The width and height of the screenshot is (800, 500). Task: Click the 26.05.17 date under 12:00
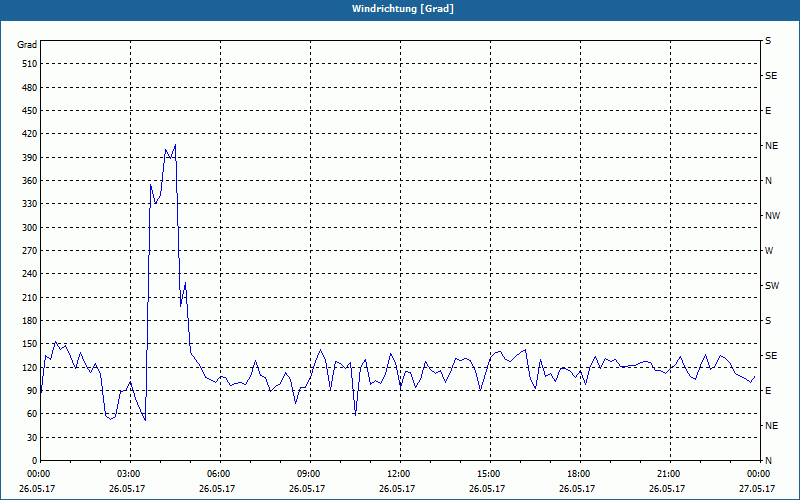click(x=397, y=488)
